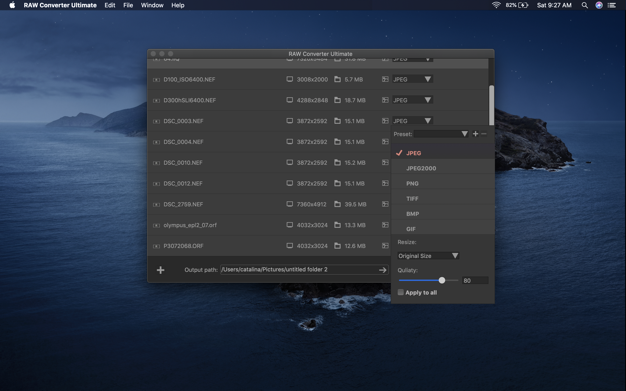Add files with the plus button
626x391 pixels.
[160, 270]
